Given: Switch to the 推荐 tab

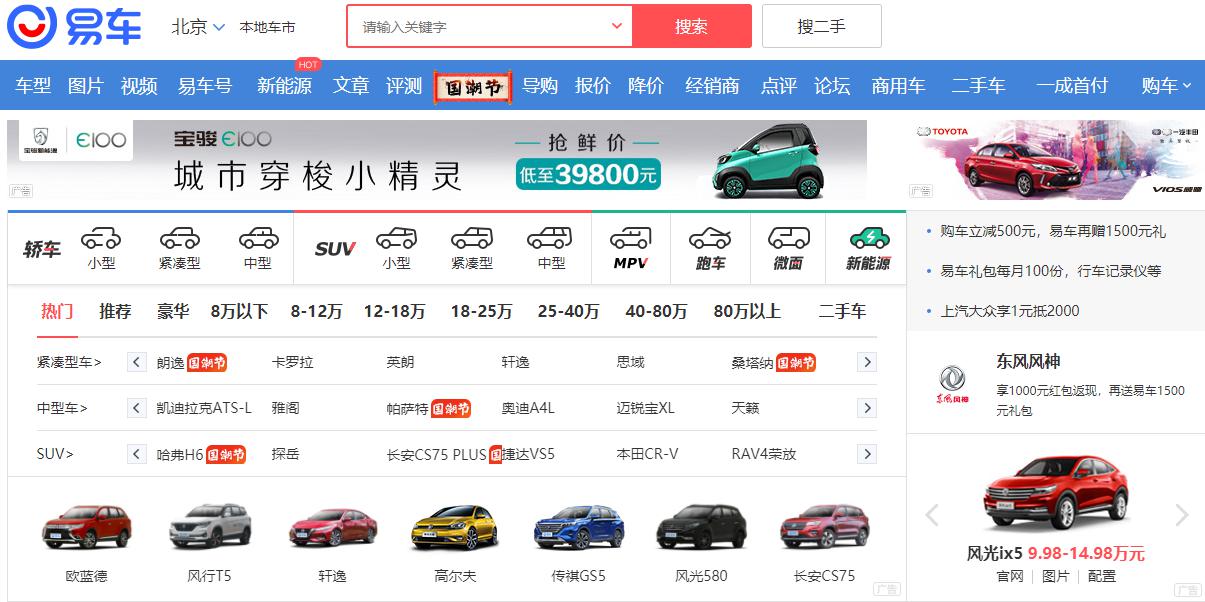Looking at the screenshot, I should [x=115, y=311].
